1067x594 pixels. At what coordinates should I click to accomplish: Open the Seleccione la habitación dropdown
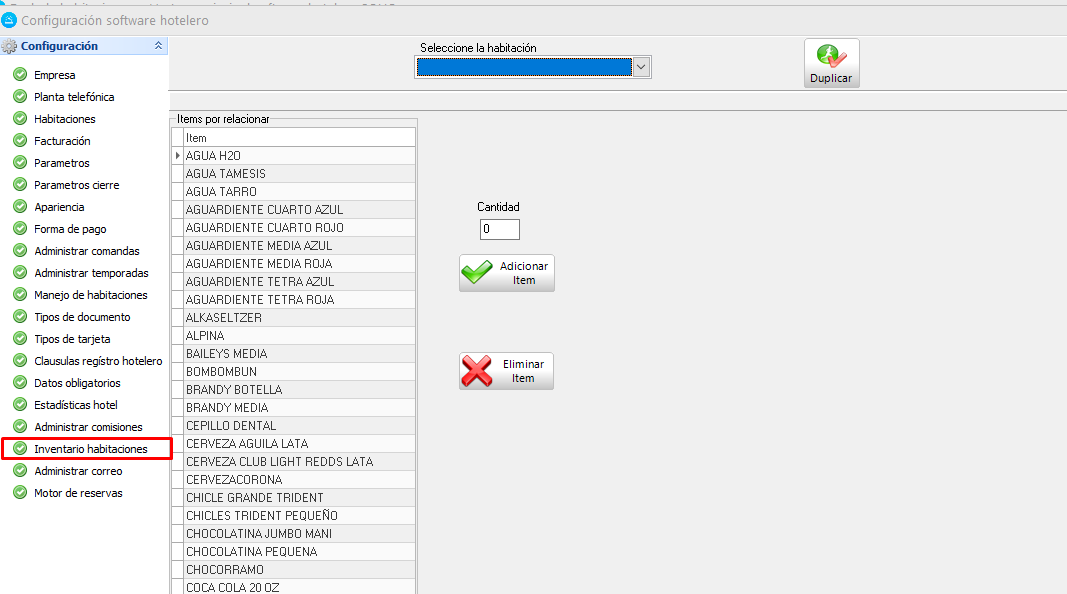(x=642, y=67)
